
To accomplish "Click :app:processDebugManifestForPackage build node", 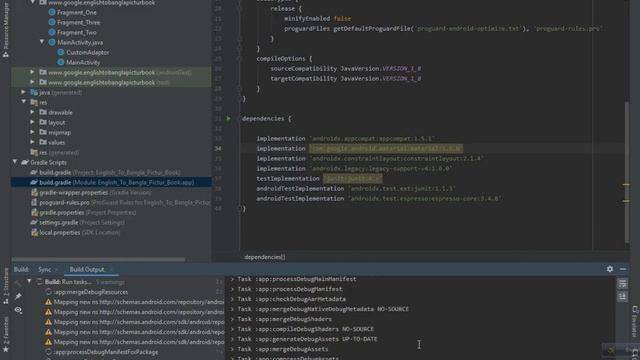I will [106, 352].
